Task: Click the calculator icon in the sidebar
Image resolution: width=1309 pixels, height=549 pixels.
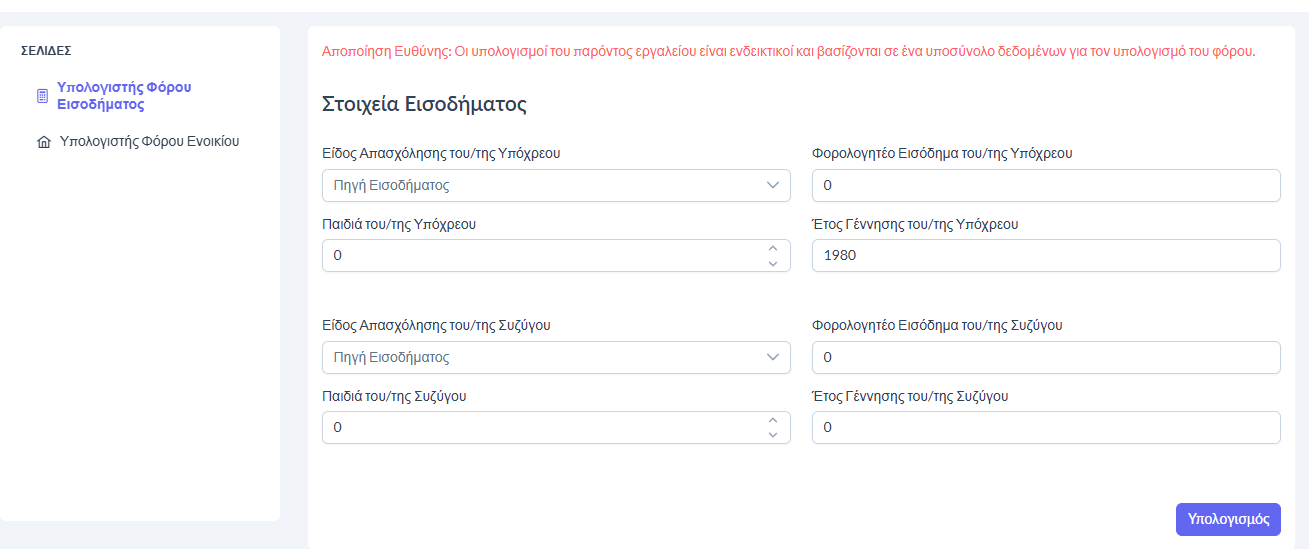Action: point(42,96)
